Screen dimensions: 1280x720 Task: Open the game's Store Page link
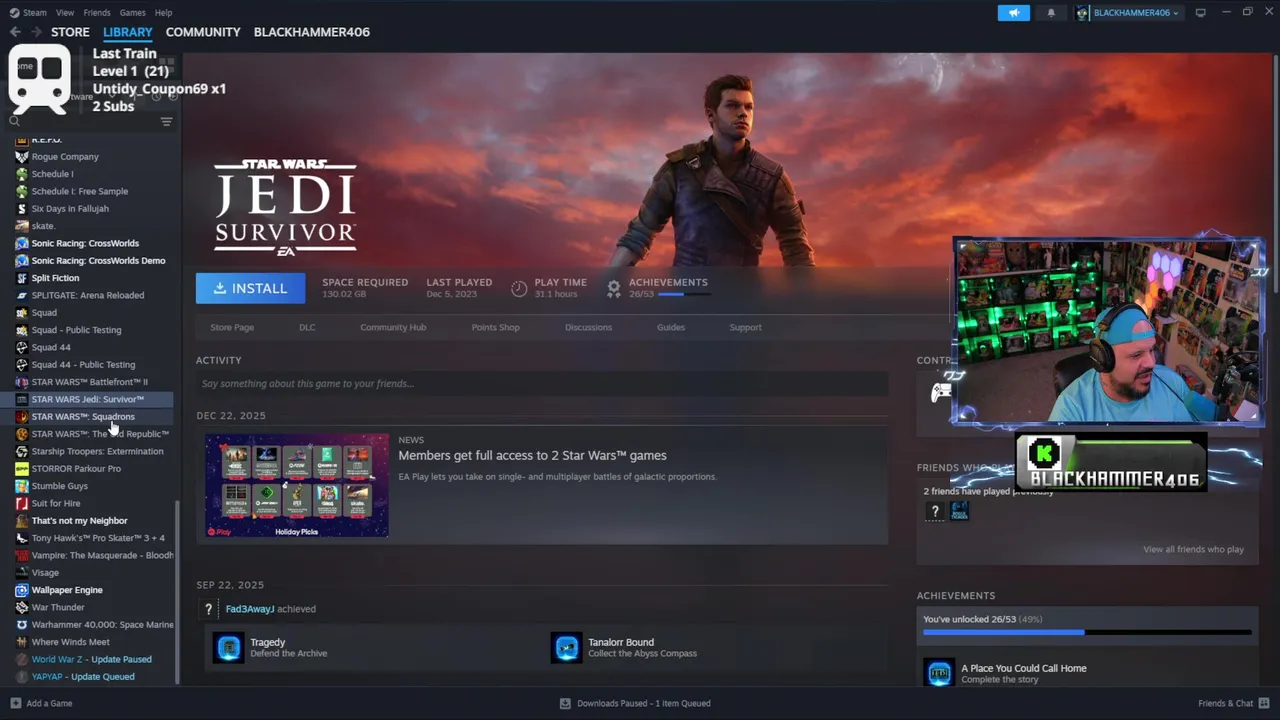[232, 327]
